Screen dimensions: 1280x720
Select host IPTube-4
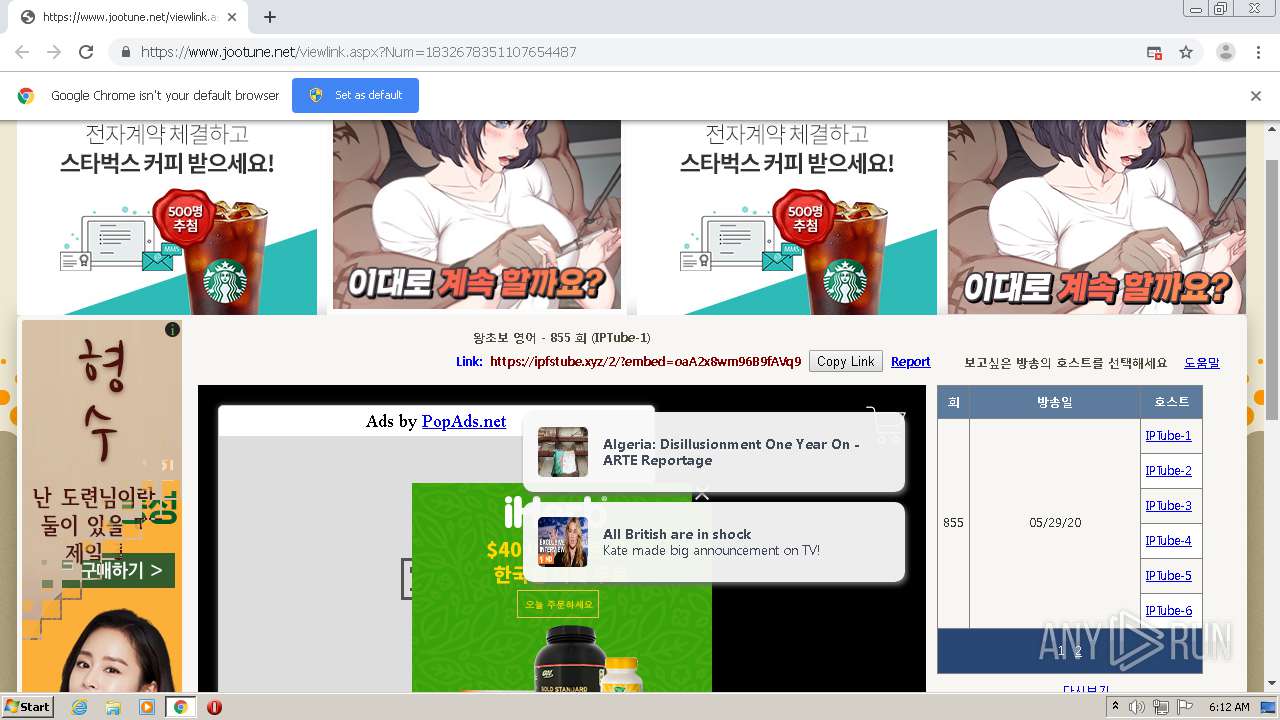[x=1168, y=541]
